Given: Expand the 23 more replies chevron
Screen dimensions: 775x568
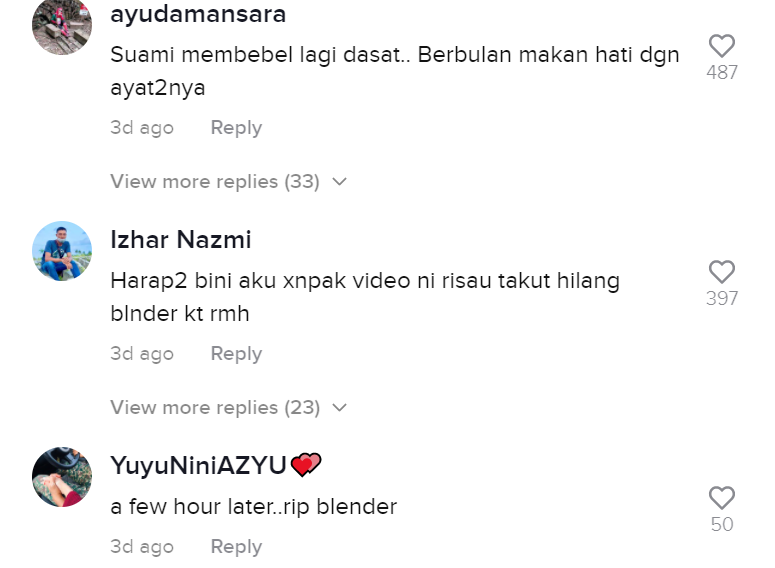Looking at the screenshot, I should (340, 407).
